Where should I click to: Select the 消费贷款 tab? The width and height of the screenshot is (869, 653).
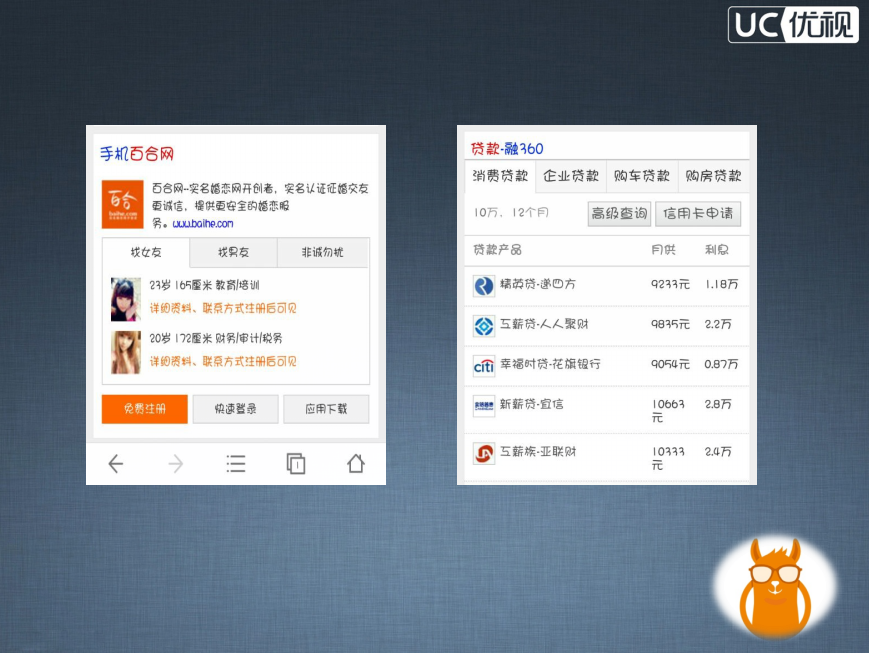500,176
